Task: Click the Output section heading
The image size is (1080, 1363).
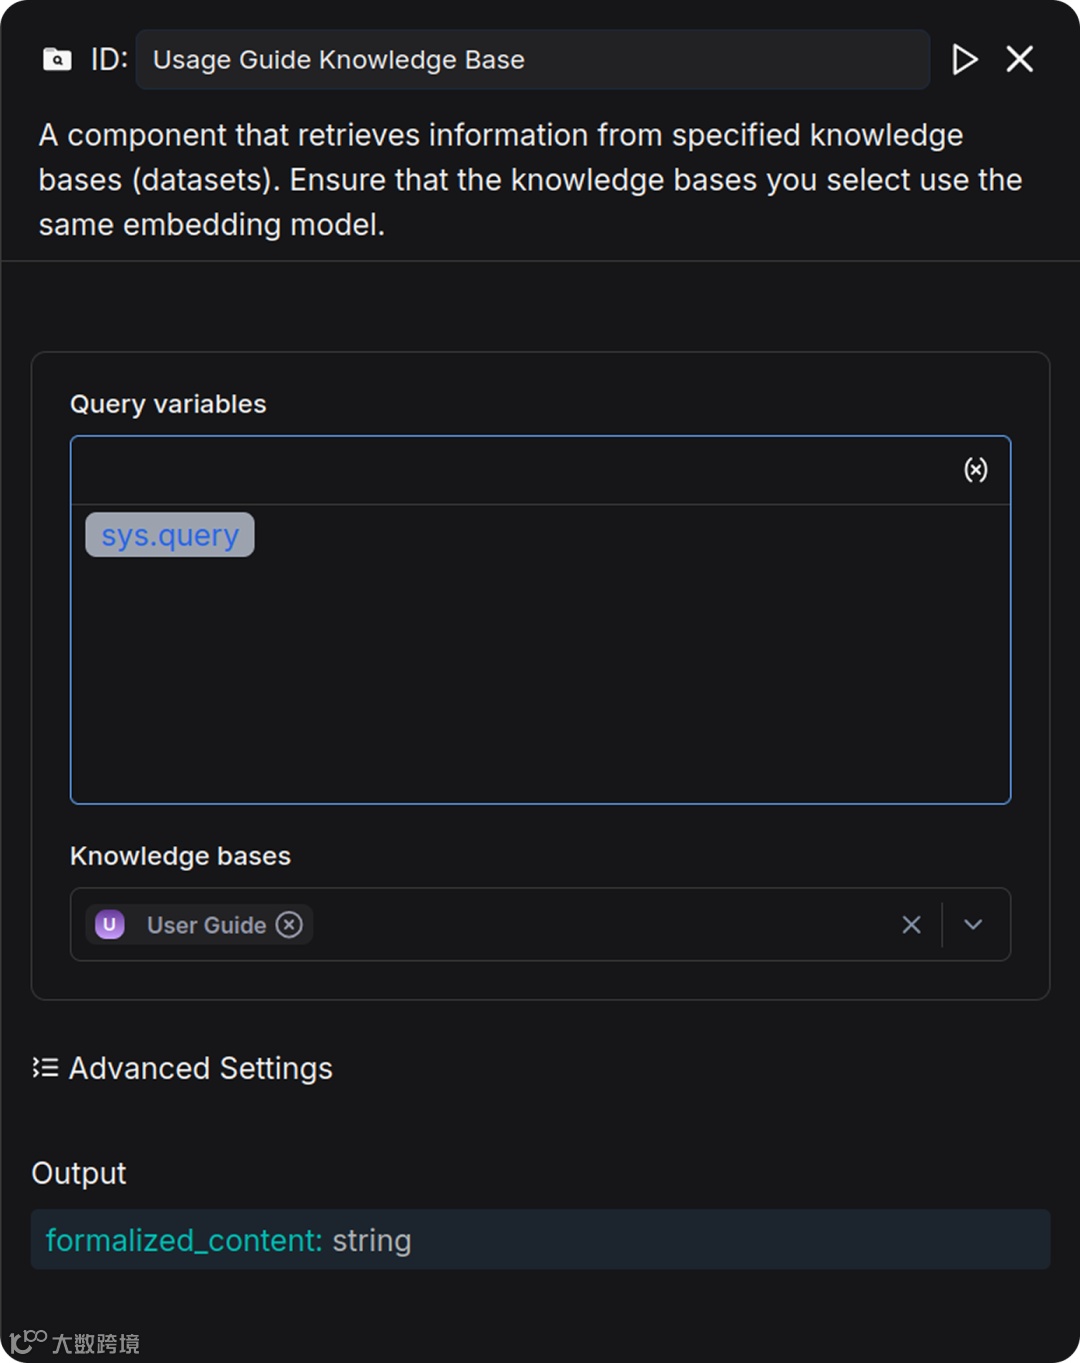Action: (79, 1173)
